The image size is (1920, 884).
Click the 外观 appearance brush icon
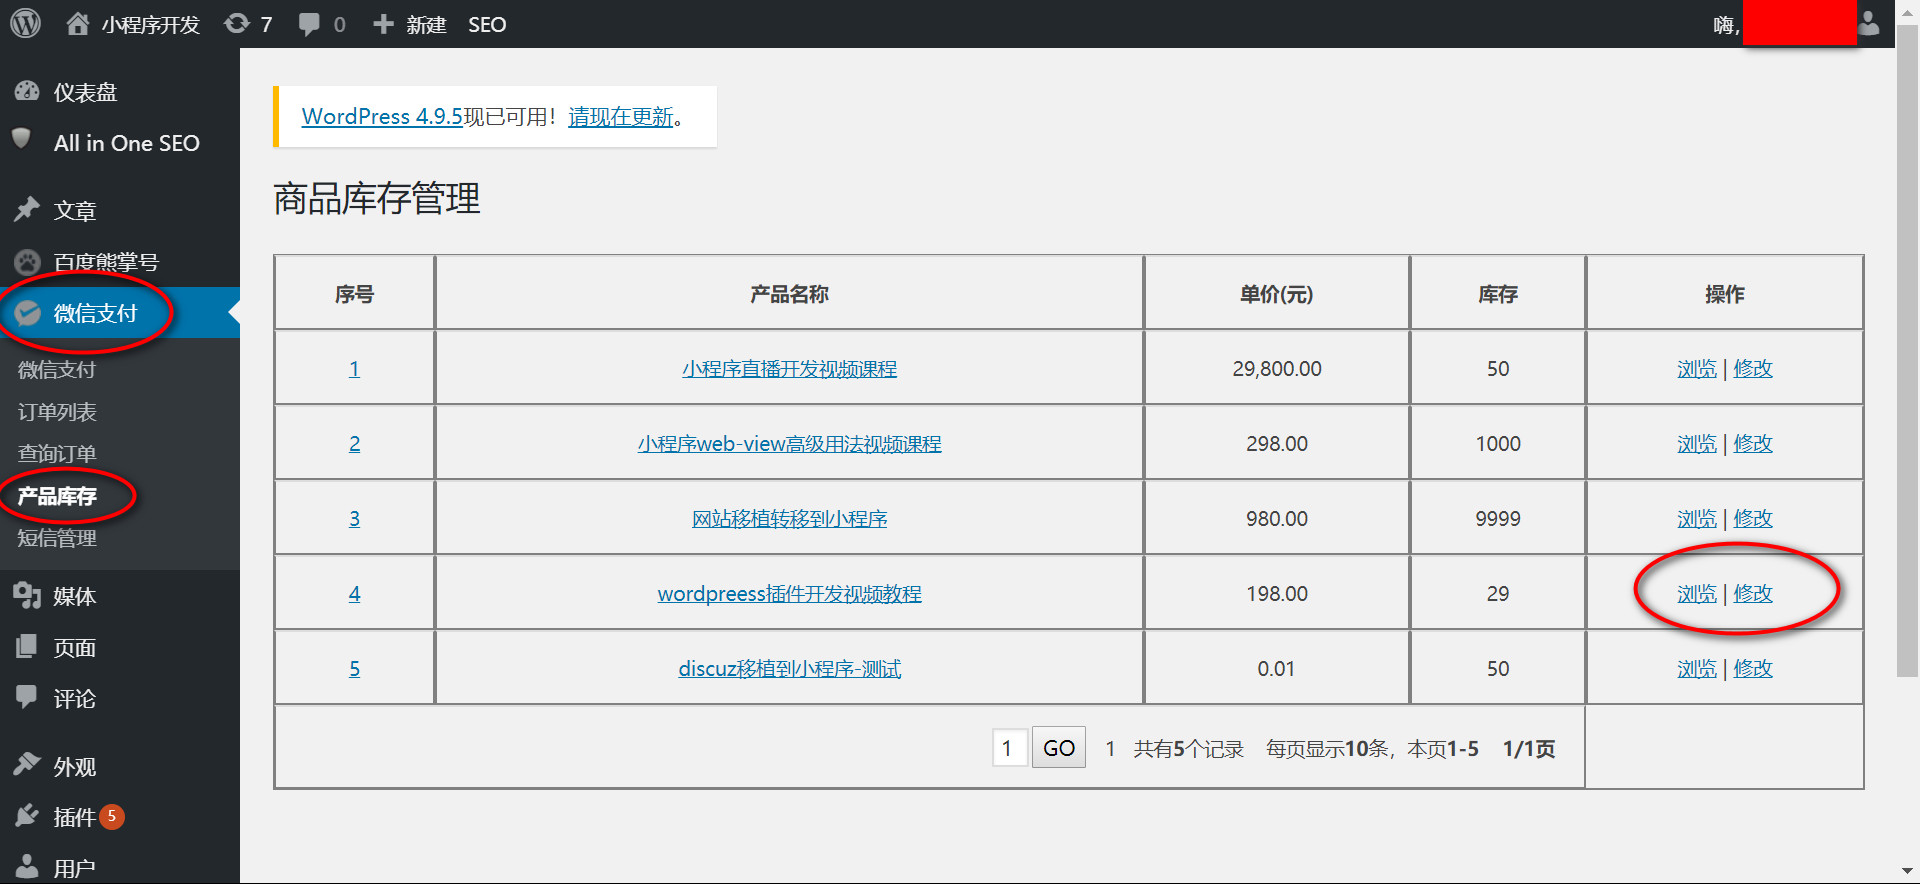click(x=27, y=766)
